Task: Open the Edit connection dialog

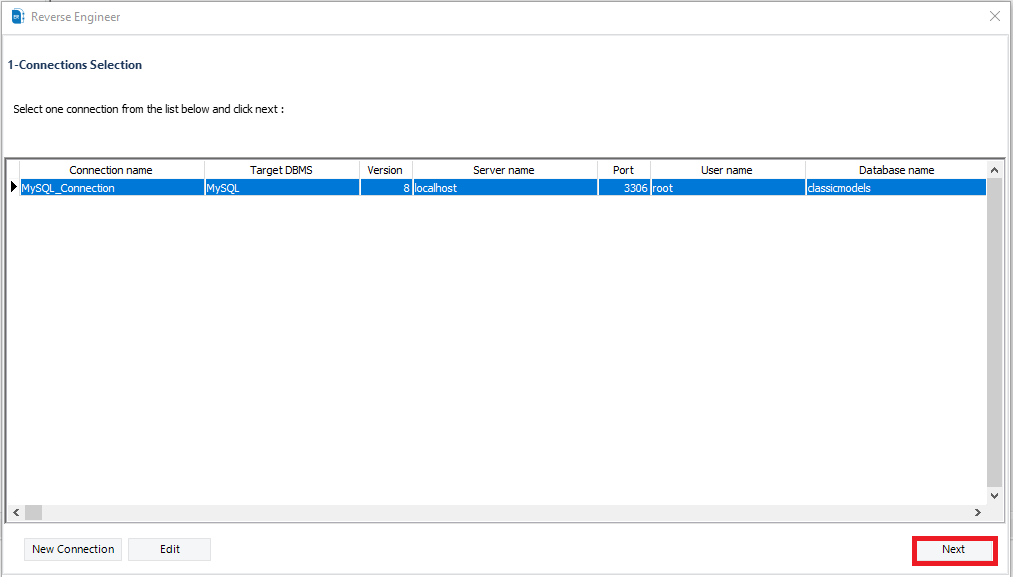Action: point(169,549)
